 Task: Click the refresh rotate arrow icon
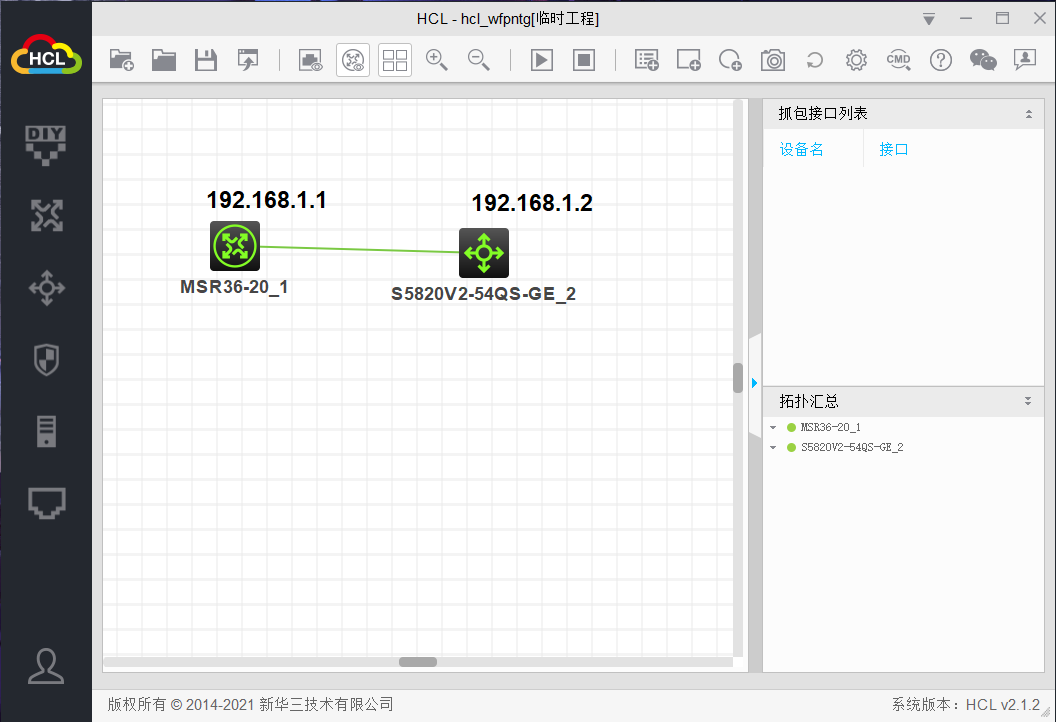tap(814, 60)
